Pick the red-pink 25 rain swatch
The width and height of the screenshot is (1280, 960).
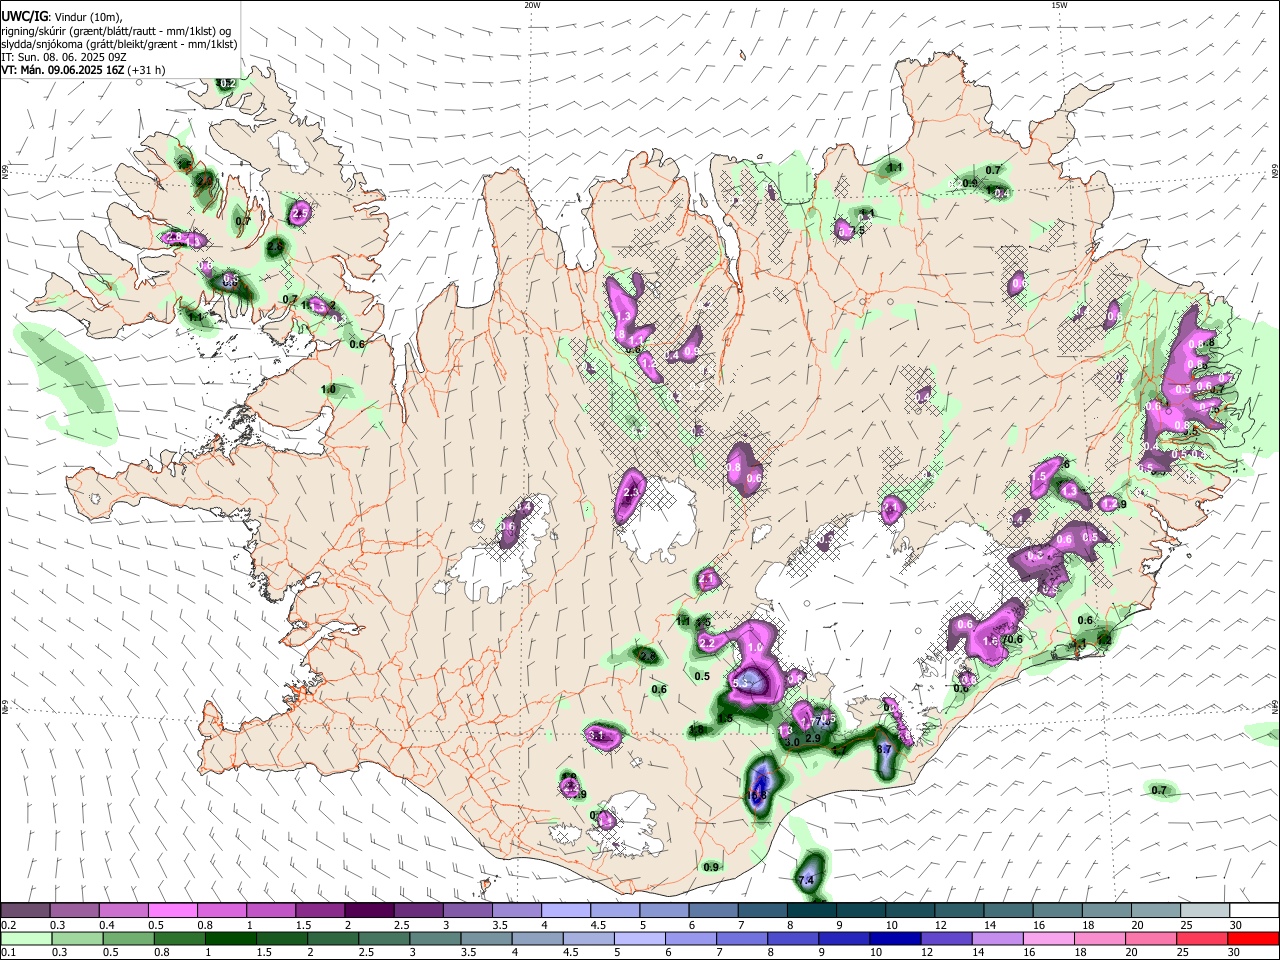(x=1202, y=938)
